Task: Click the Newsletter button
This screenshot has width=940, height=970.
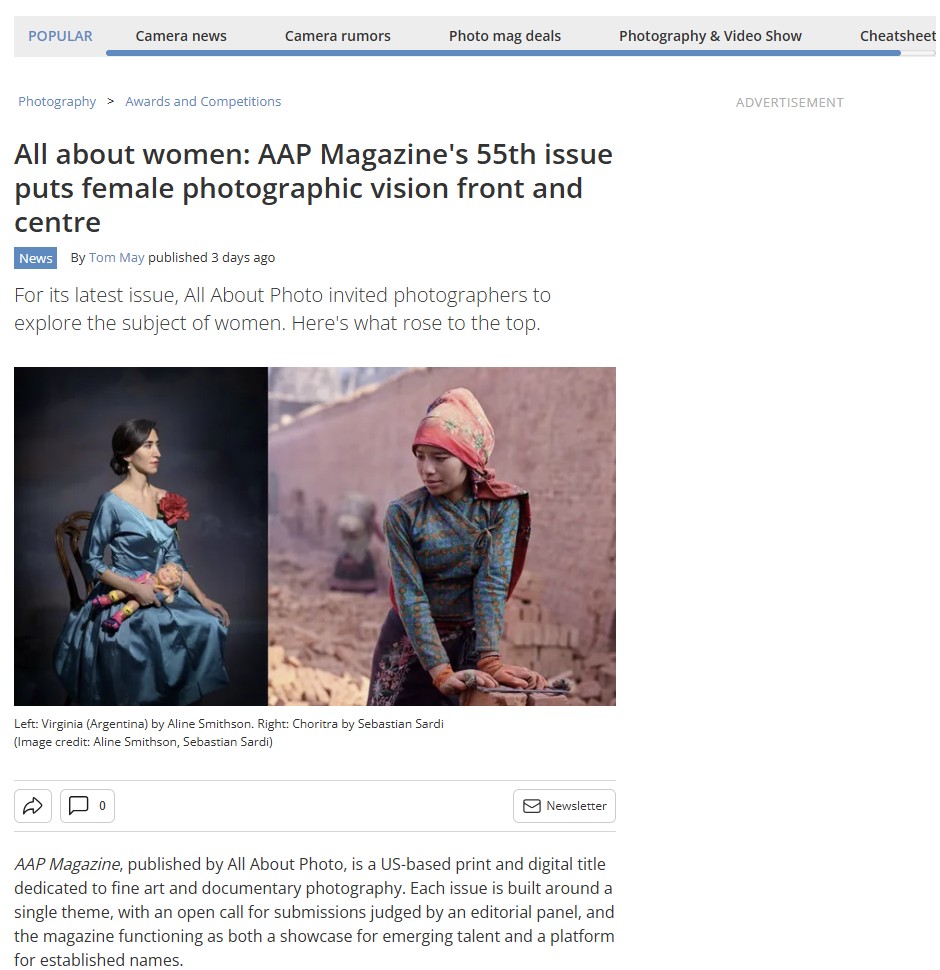Action: click(x=564, y=806)
